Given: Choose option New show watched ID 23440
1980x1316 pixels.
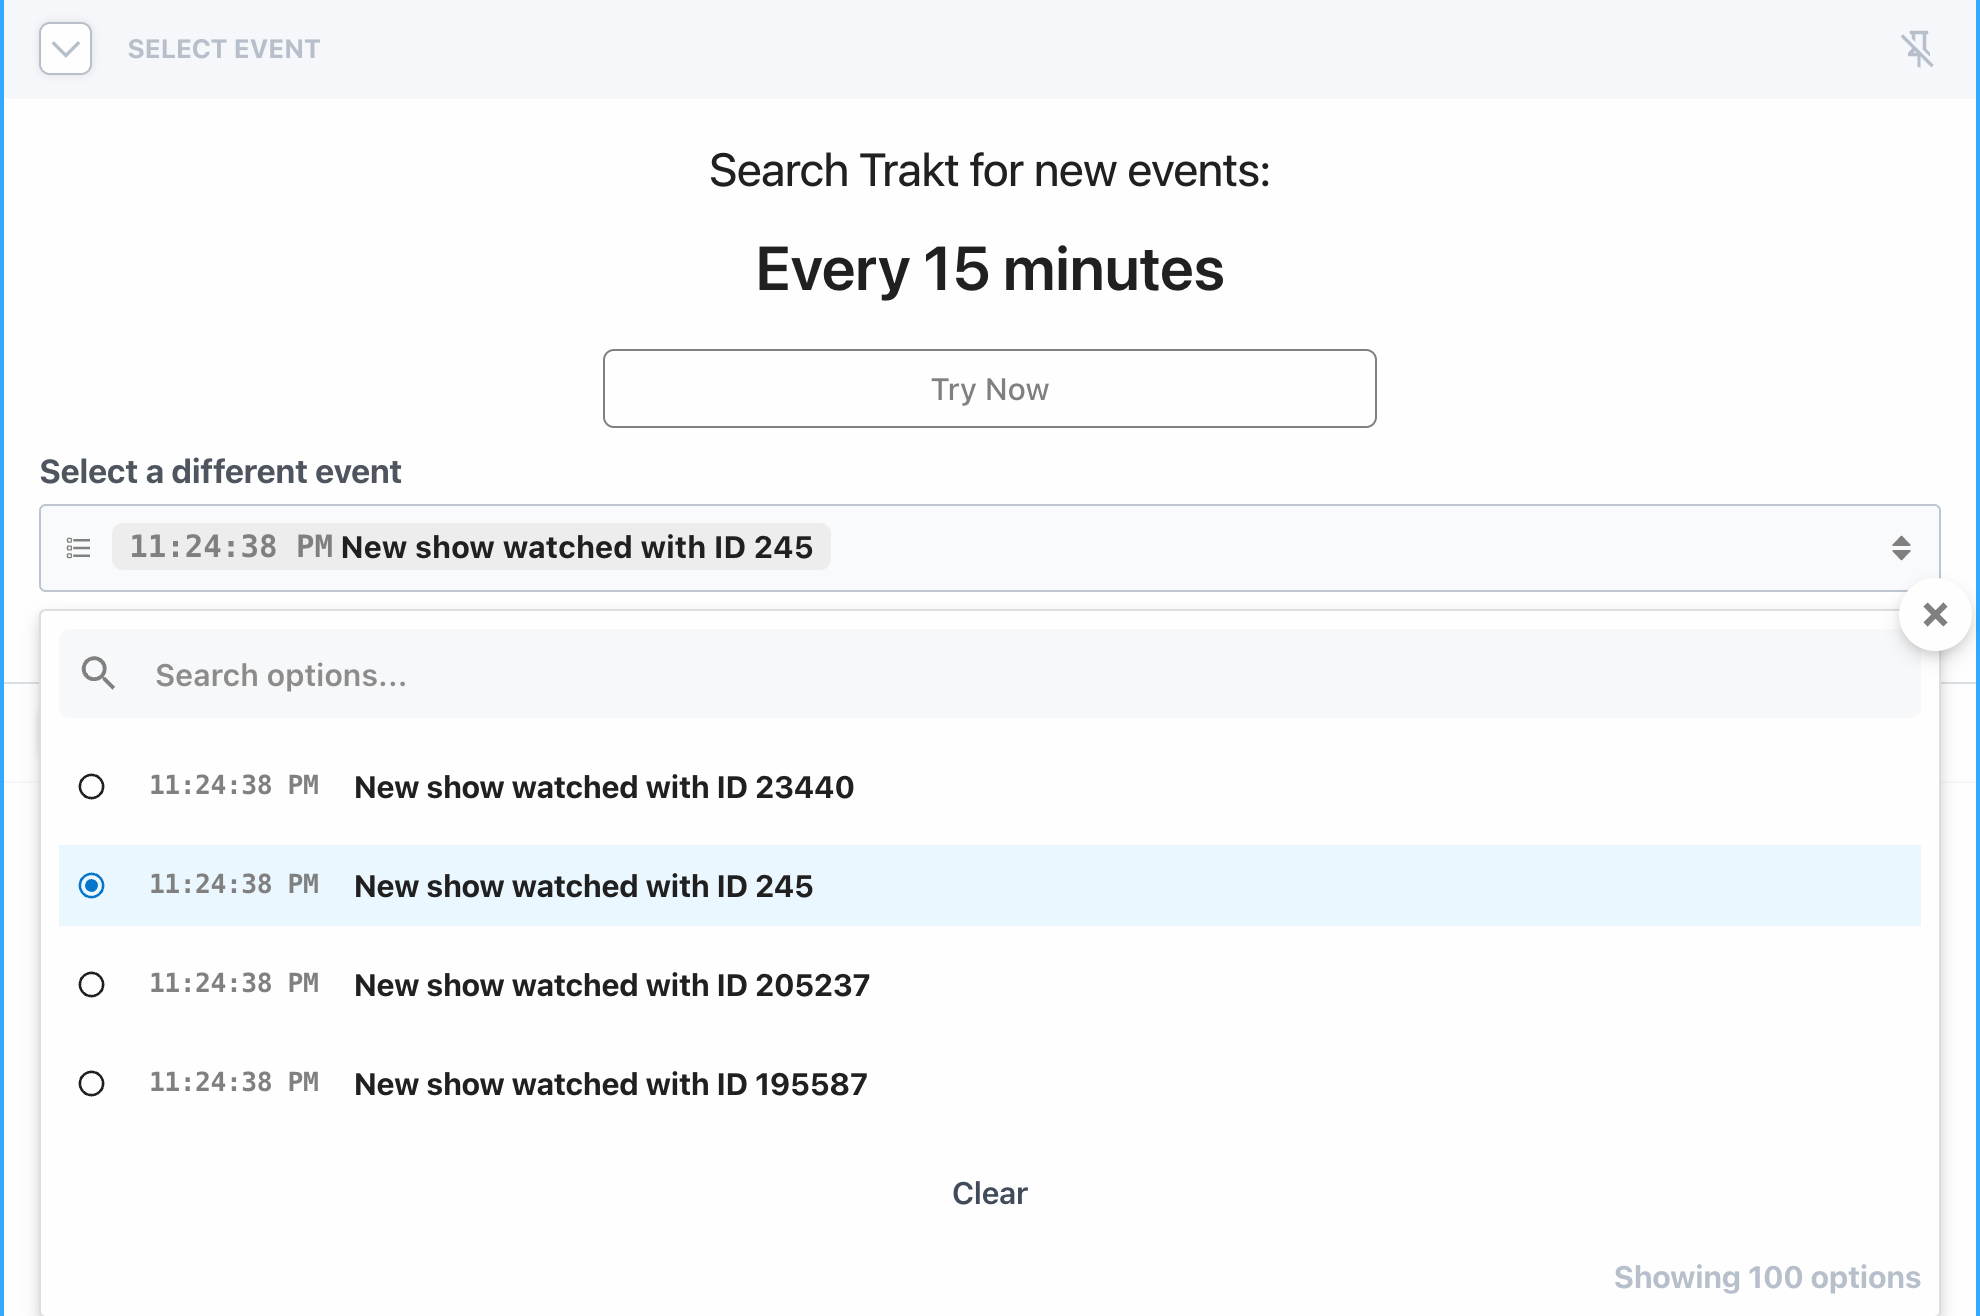Looking at the screenshot, I should click(603, 787).
